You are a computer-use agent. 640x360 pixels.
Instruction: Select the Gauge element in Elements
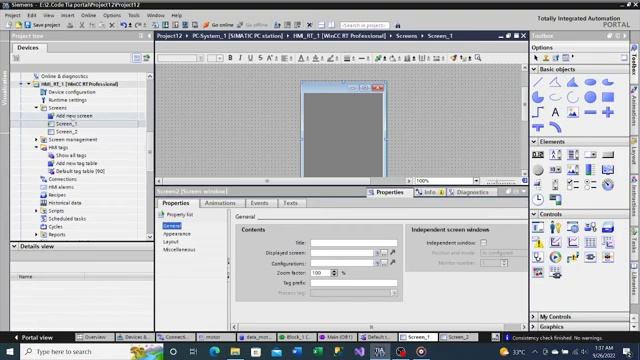[608, 185]
